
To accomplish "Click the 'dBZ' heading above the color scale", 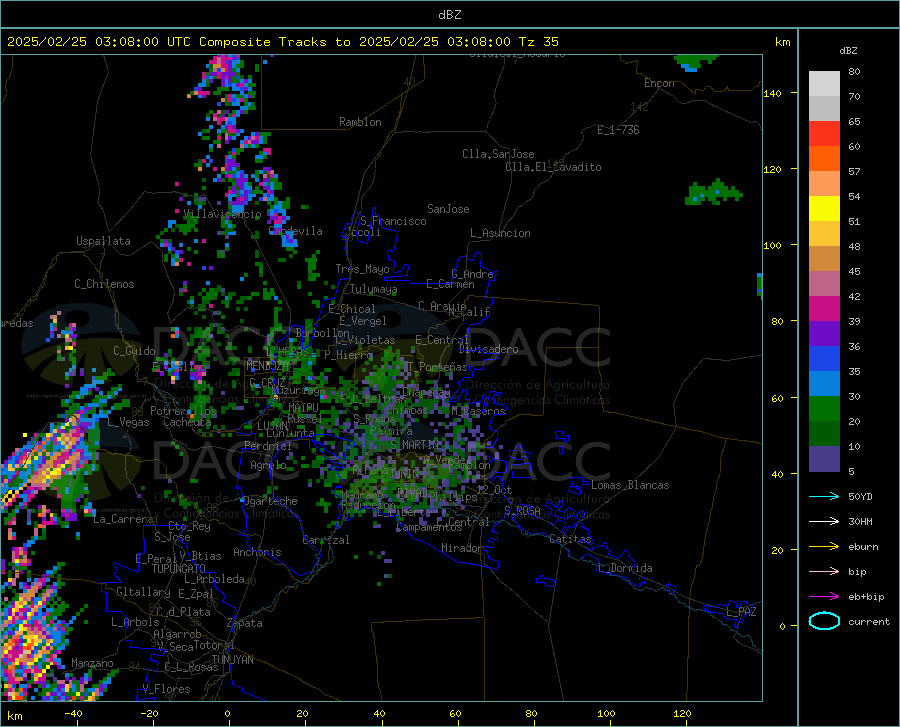I will [x=848, y=50].
